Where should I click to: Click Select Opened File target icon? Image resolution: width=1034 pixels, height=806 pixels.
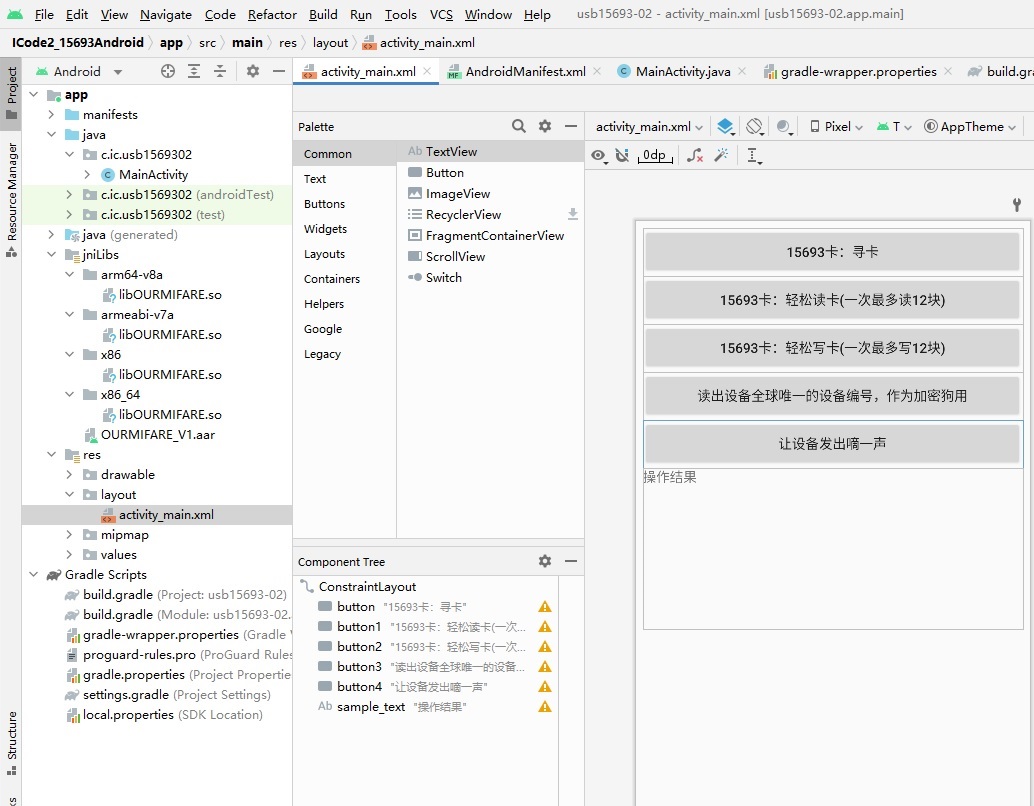click(168, 71)
